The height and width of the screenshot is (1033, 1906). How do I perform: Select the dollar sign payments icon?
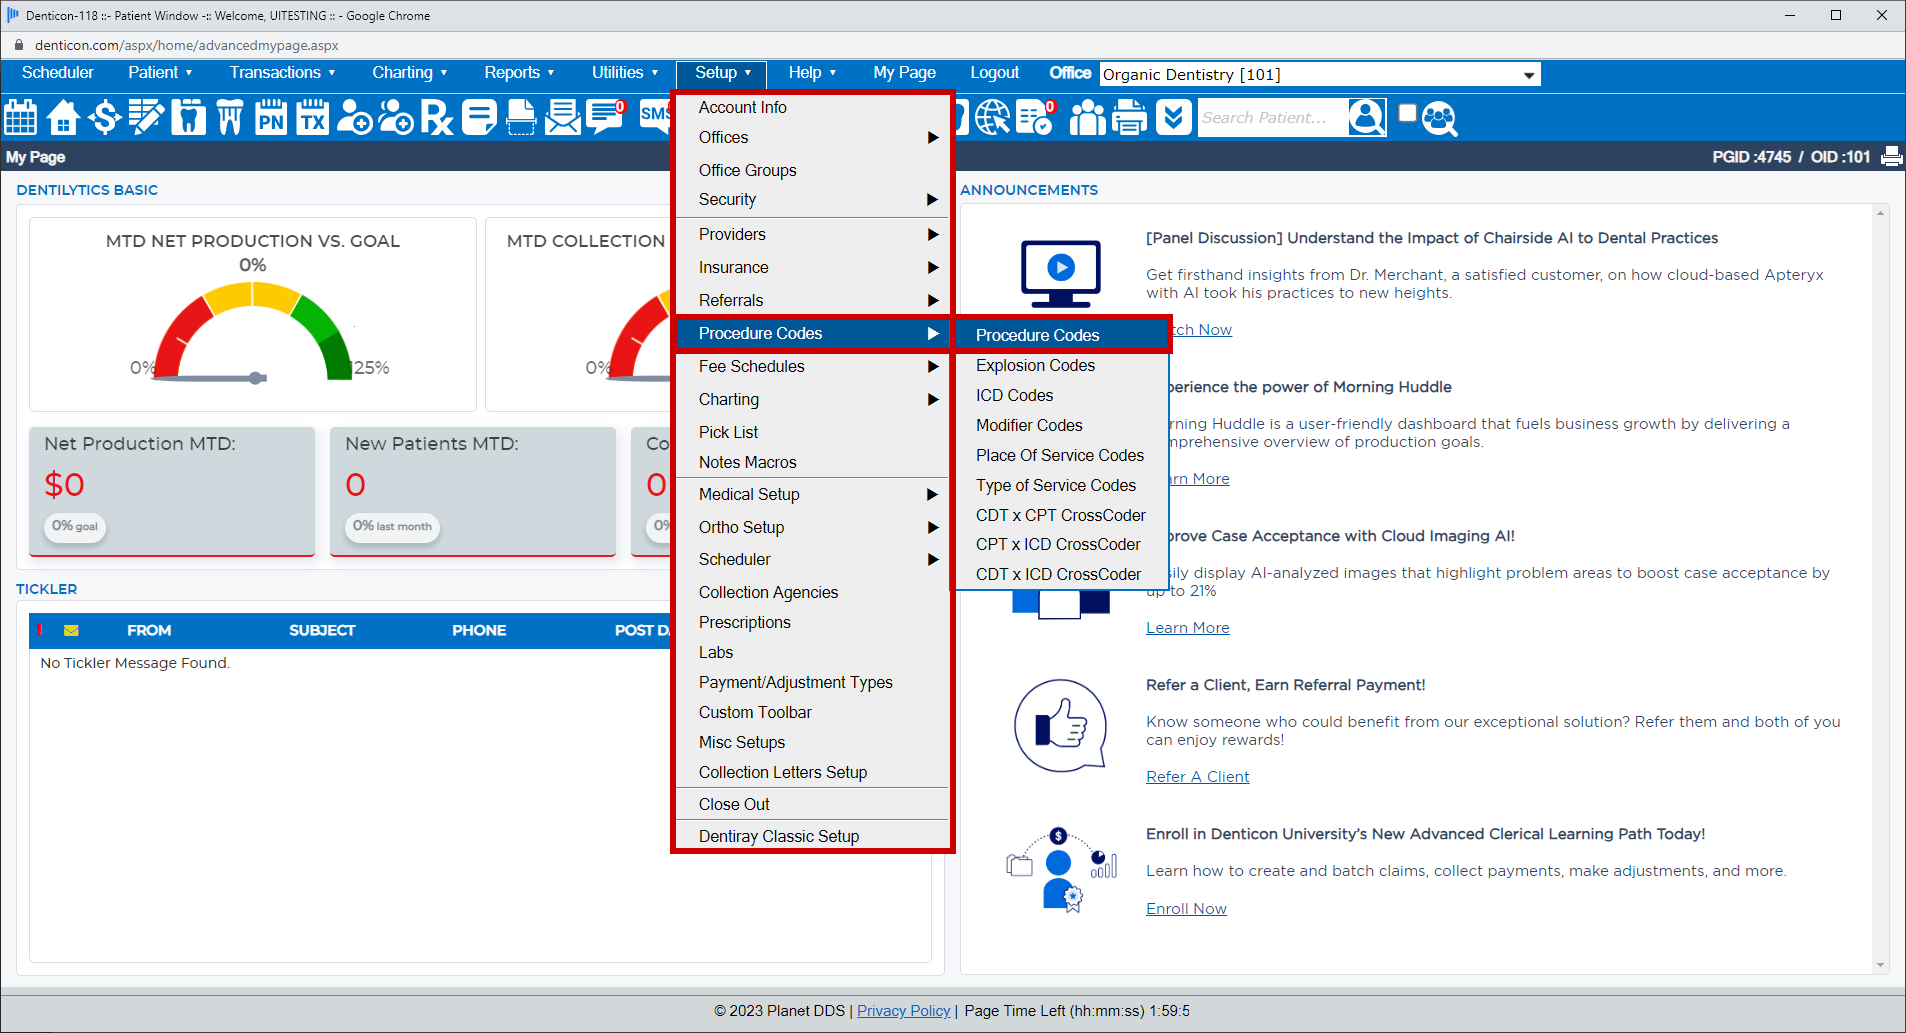[105, 117]
